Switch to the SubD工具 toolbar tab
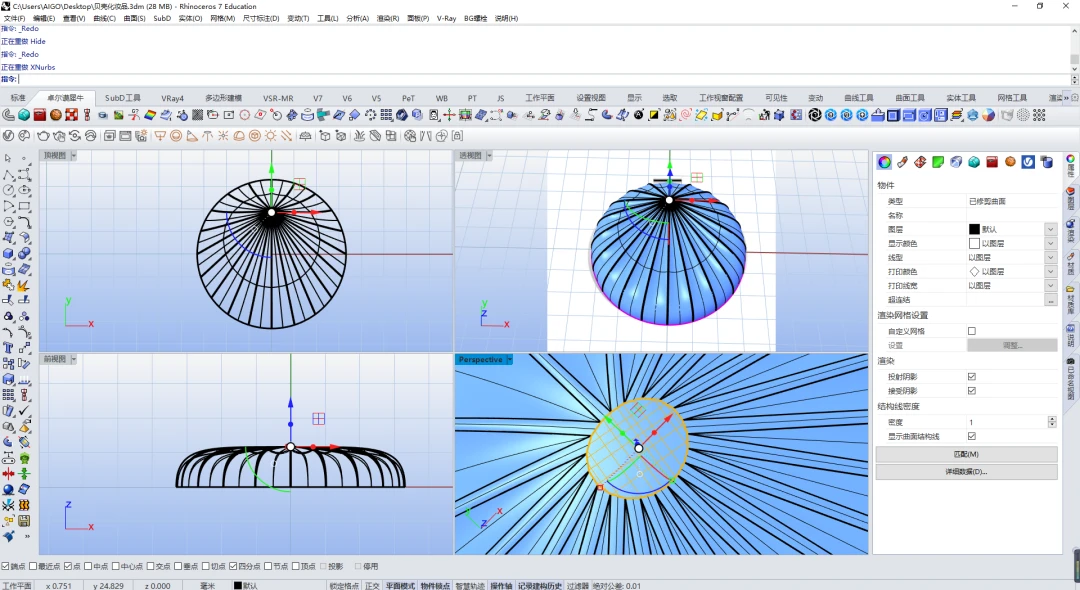Viewport: 1080px width, 590px height. (x=123, y=98)
